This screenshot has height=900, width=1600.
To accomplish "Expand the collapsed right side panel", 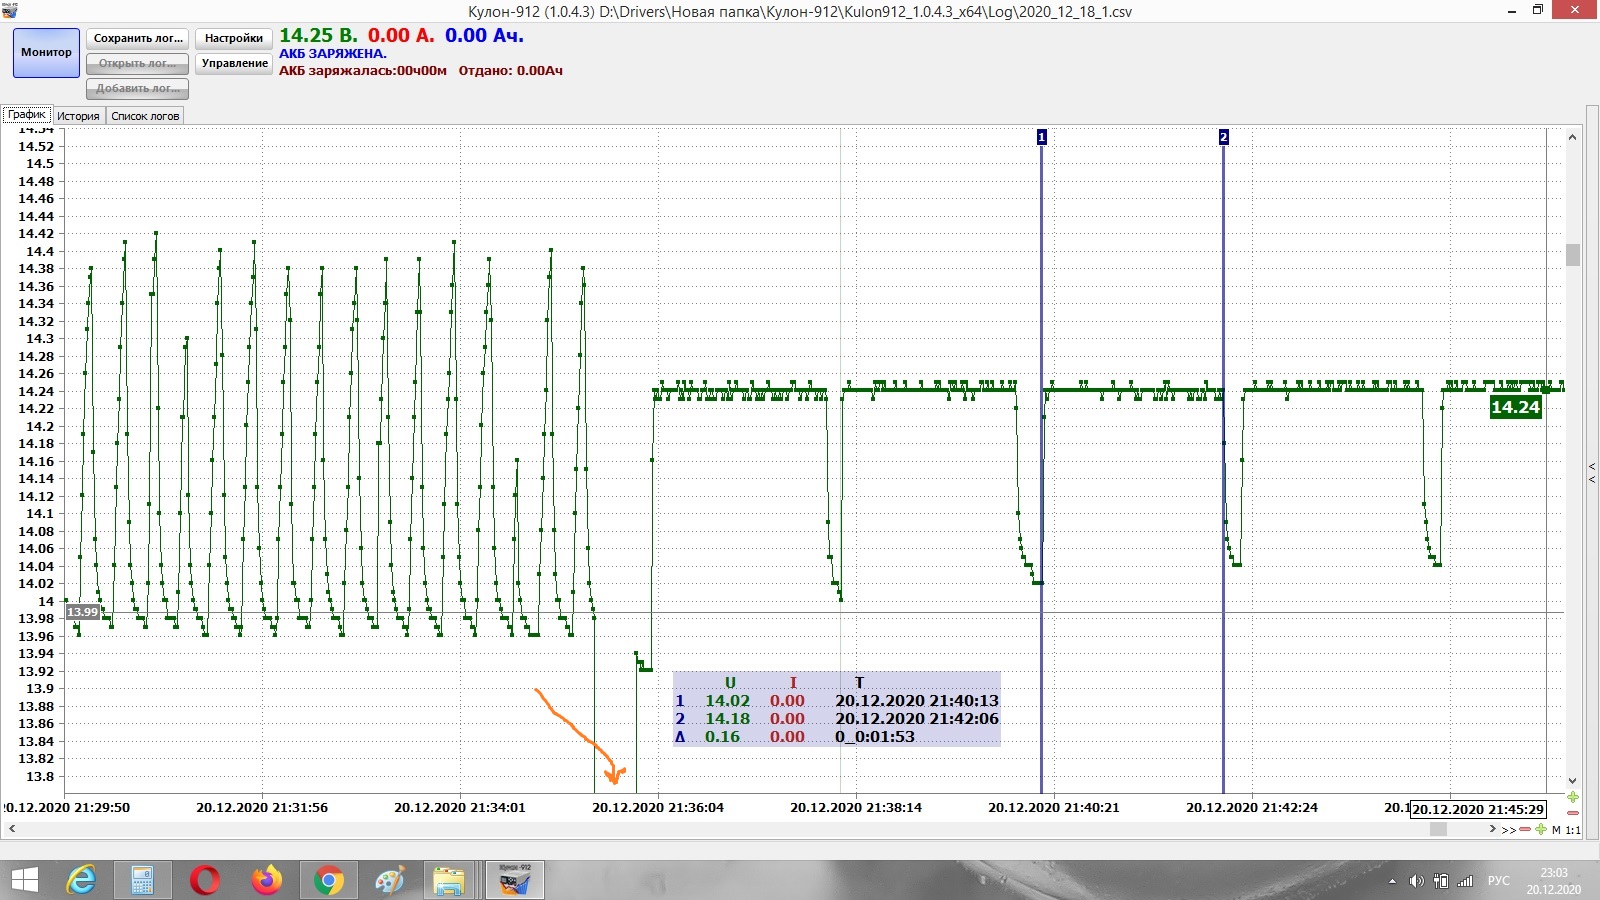I will click(x=1592, y=473).
